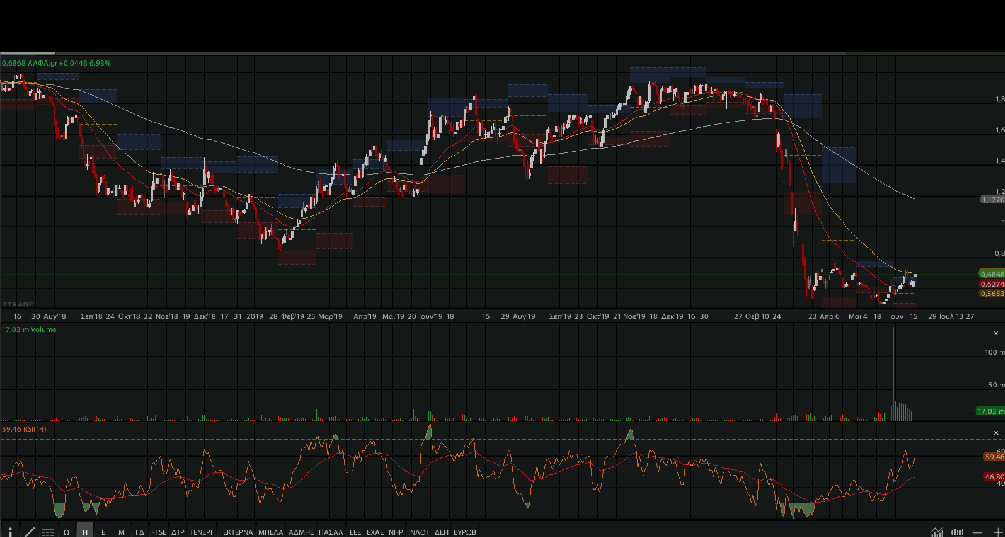Switch to the ΕΥΡΩΒ symbol tab

(463, 531)
